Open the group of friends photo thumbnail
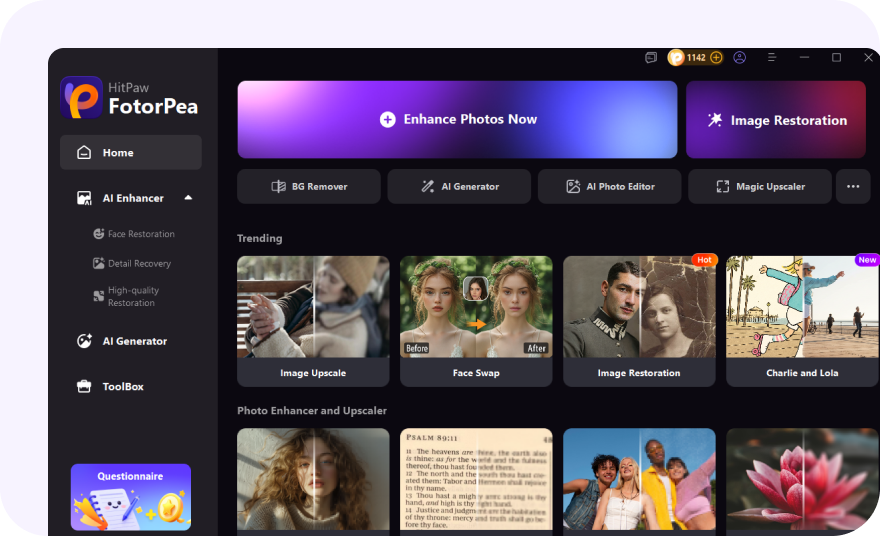This screenshot has height=536, width=880. [639, 479]
